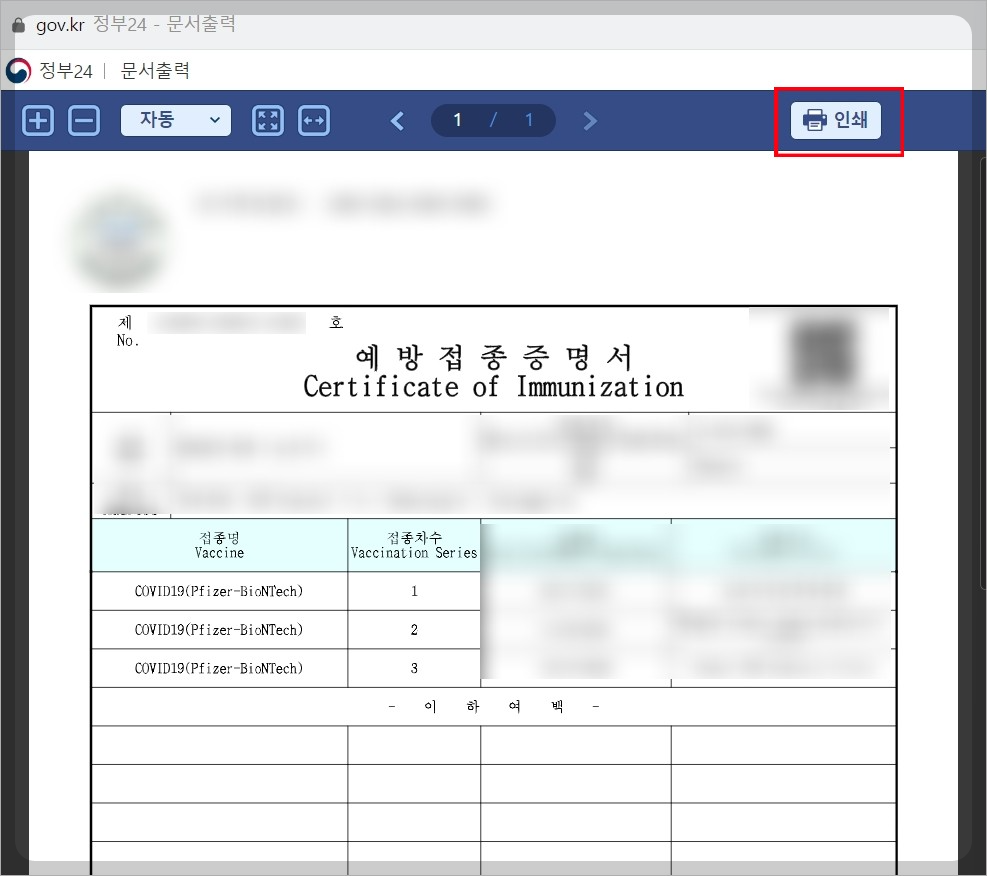987x876 pixels.
Task: Click the 정부24 taegeuk logo
Action: point(17,70)
